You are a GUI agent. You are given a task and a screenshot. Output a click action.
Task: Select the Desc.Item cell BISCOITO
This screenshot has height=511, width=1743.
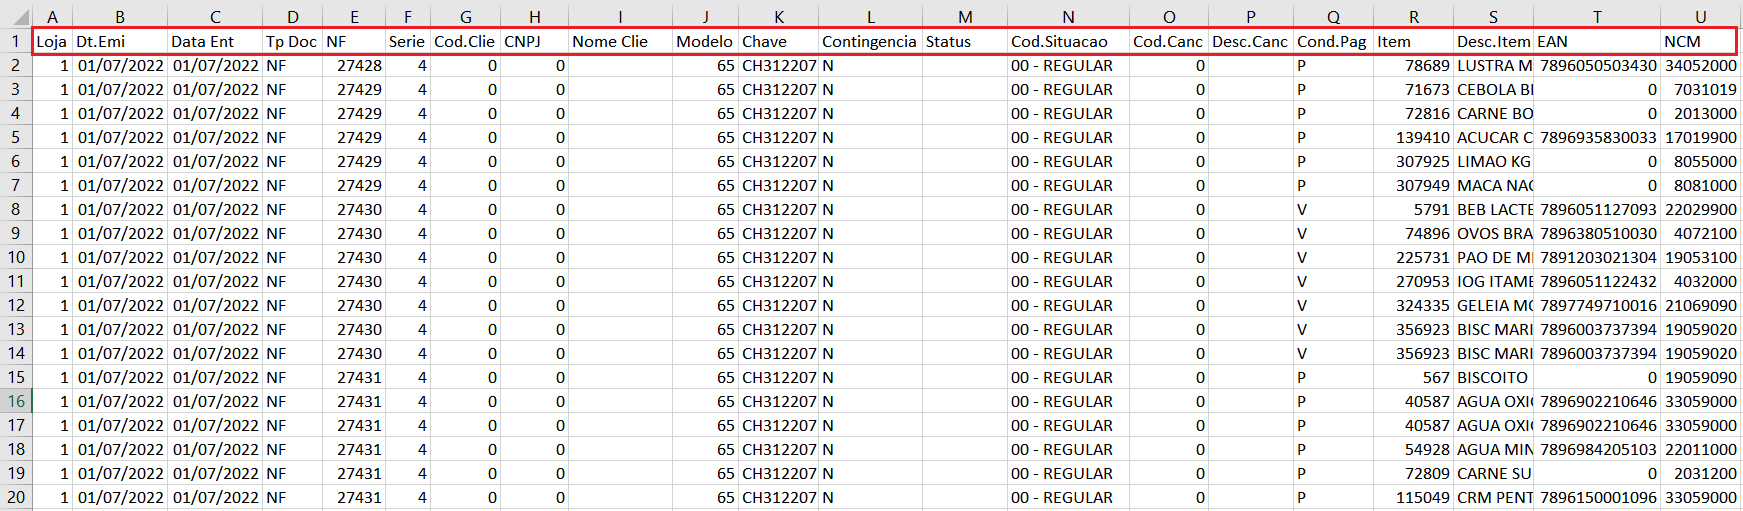[x=1493, y=377]
